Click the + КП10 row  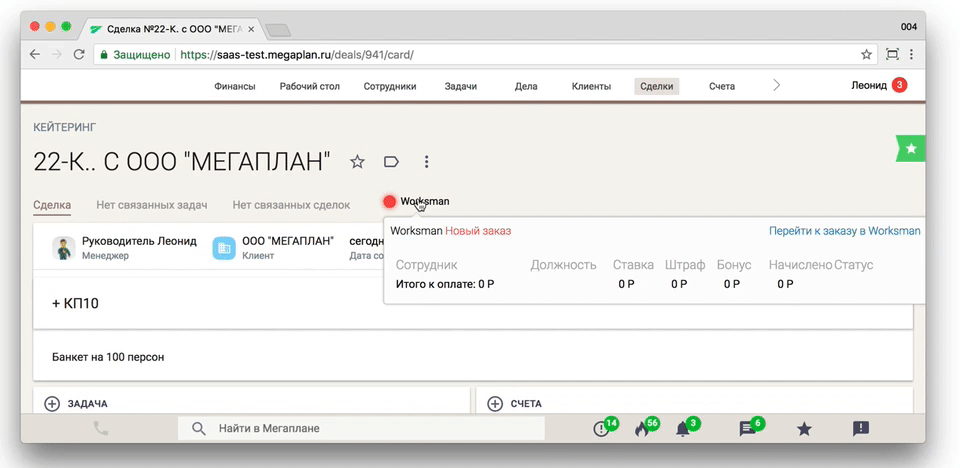pos(473,303)
